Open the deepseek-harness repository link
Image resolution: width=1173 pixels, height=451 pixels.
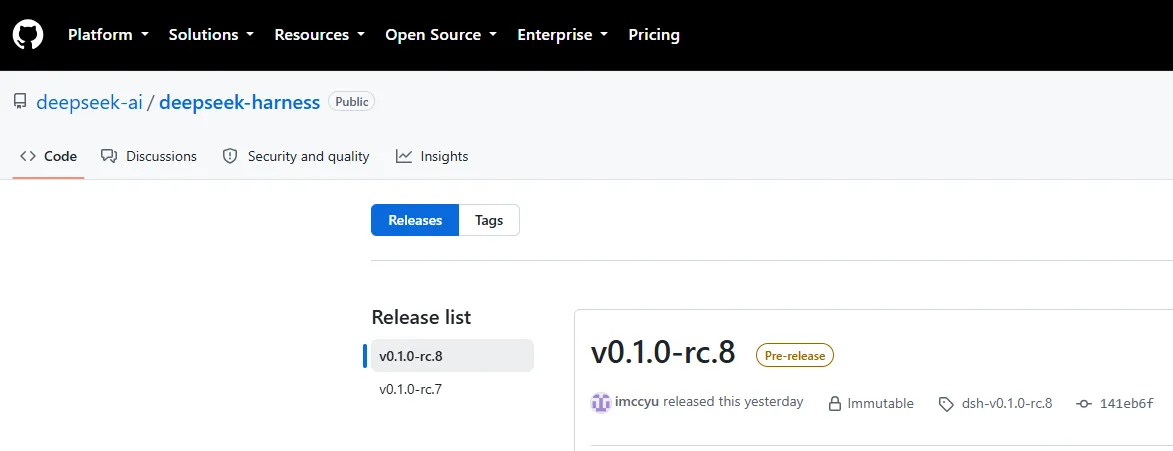click(239, 102)
